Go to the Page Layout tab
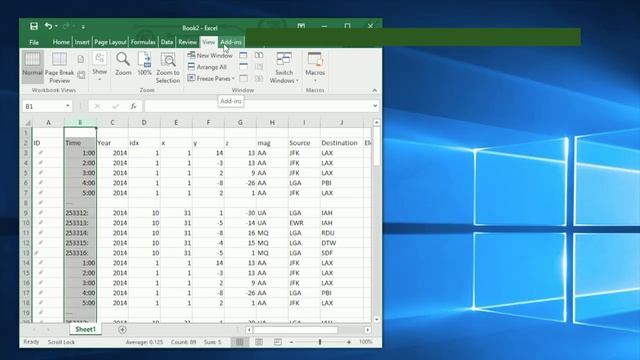Image resolution: width=640 pixels, height=360 pixels. pyautogui.click(x=110, y=42)
